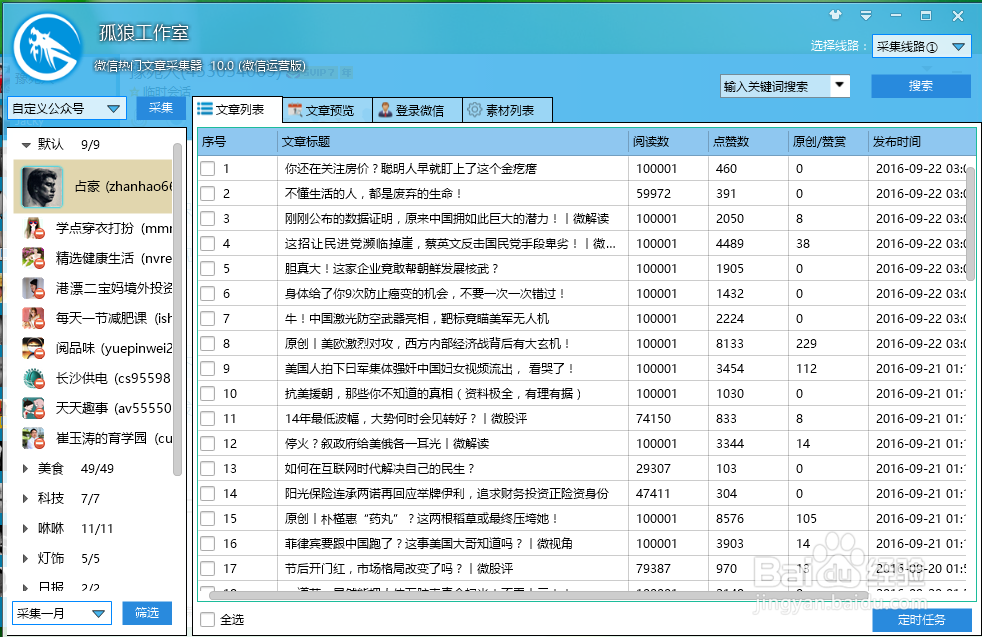Click avatar icon of 港漂二宝妈境外投资
The image size is (982, 637).
pyautogui.click(x=33, y=288)
